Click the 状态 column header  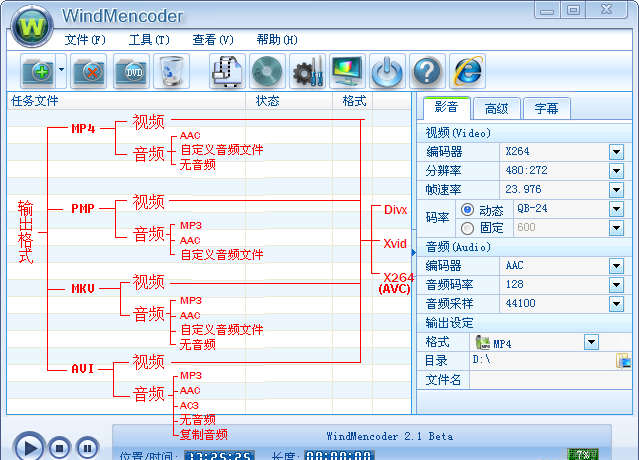tap(289, 101)
